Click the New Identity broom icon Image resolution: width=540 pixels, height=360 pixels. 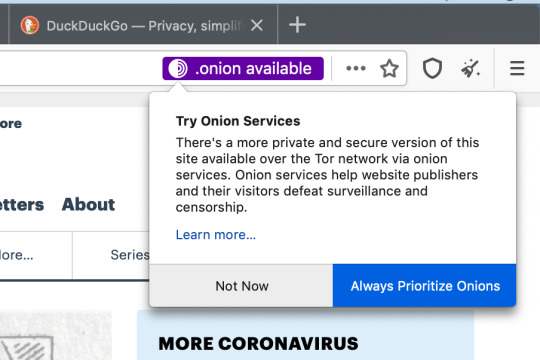(470, 68)
